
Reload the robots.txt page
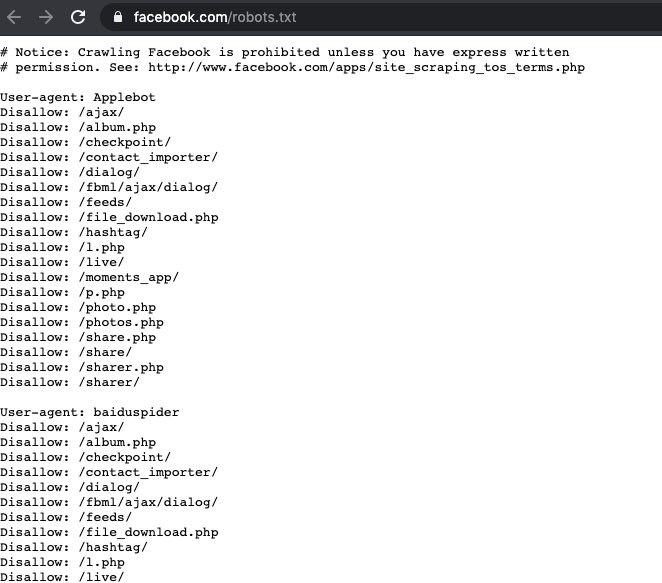click(77, 17)
